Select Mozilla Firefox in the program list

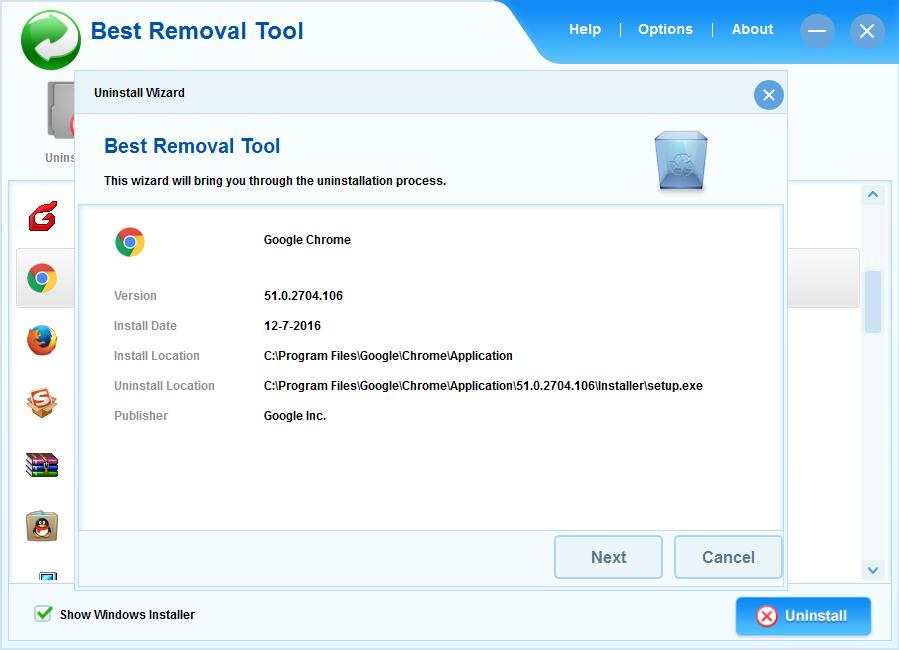(x=42, y=340)
